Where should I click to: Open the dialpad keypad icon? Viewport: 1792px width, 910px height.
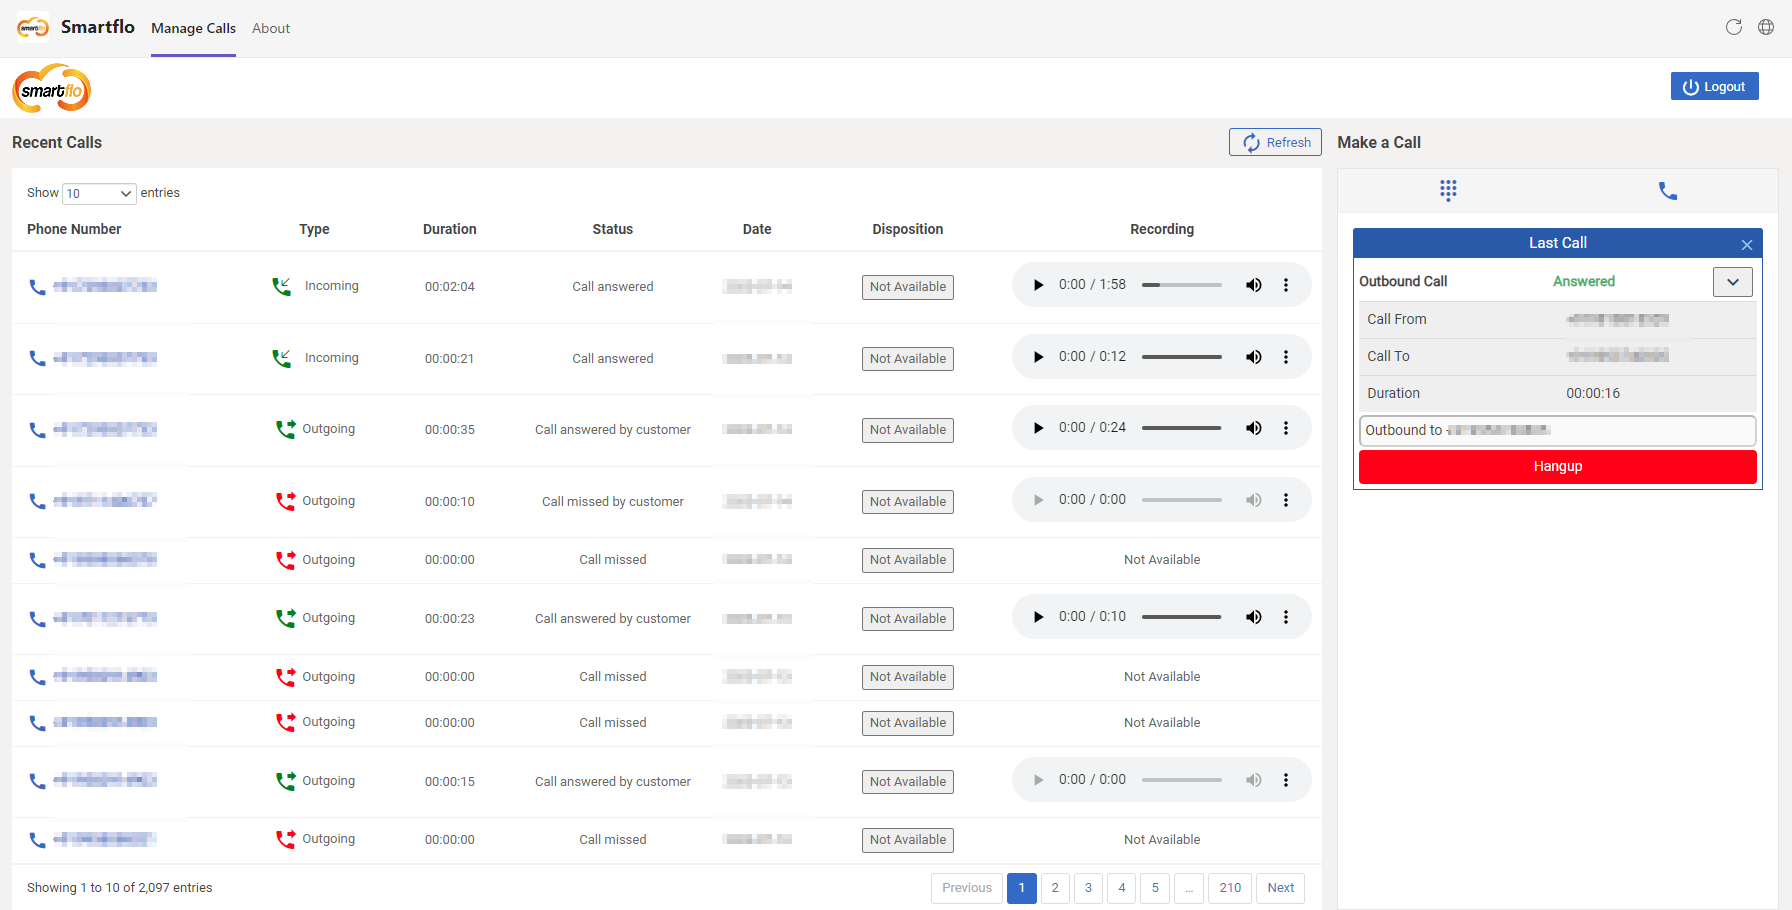click(1448, 190)
